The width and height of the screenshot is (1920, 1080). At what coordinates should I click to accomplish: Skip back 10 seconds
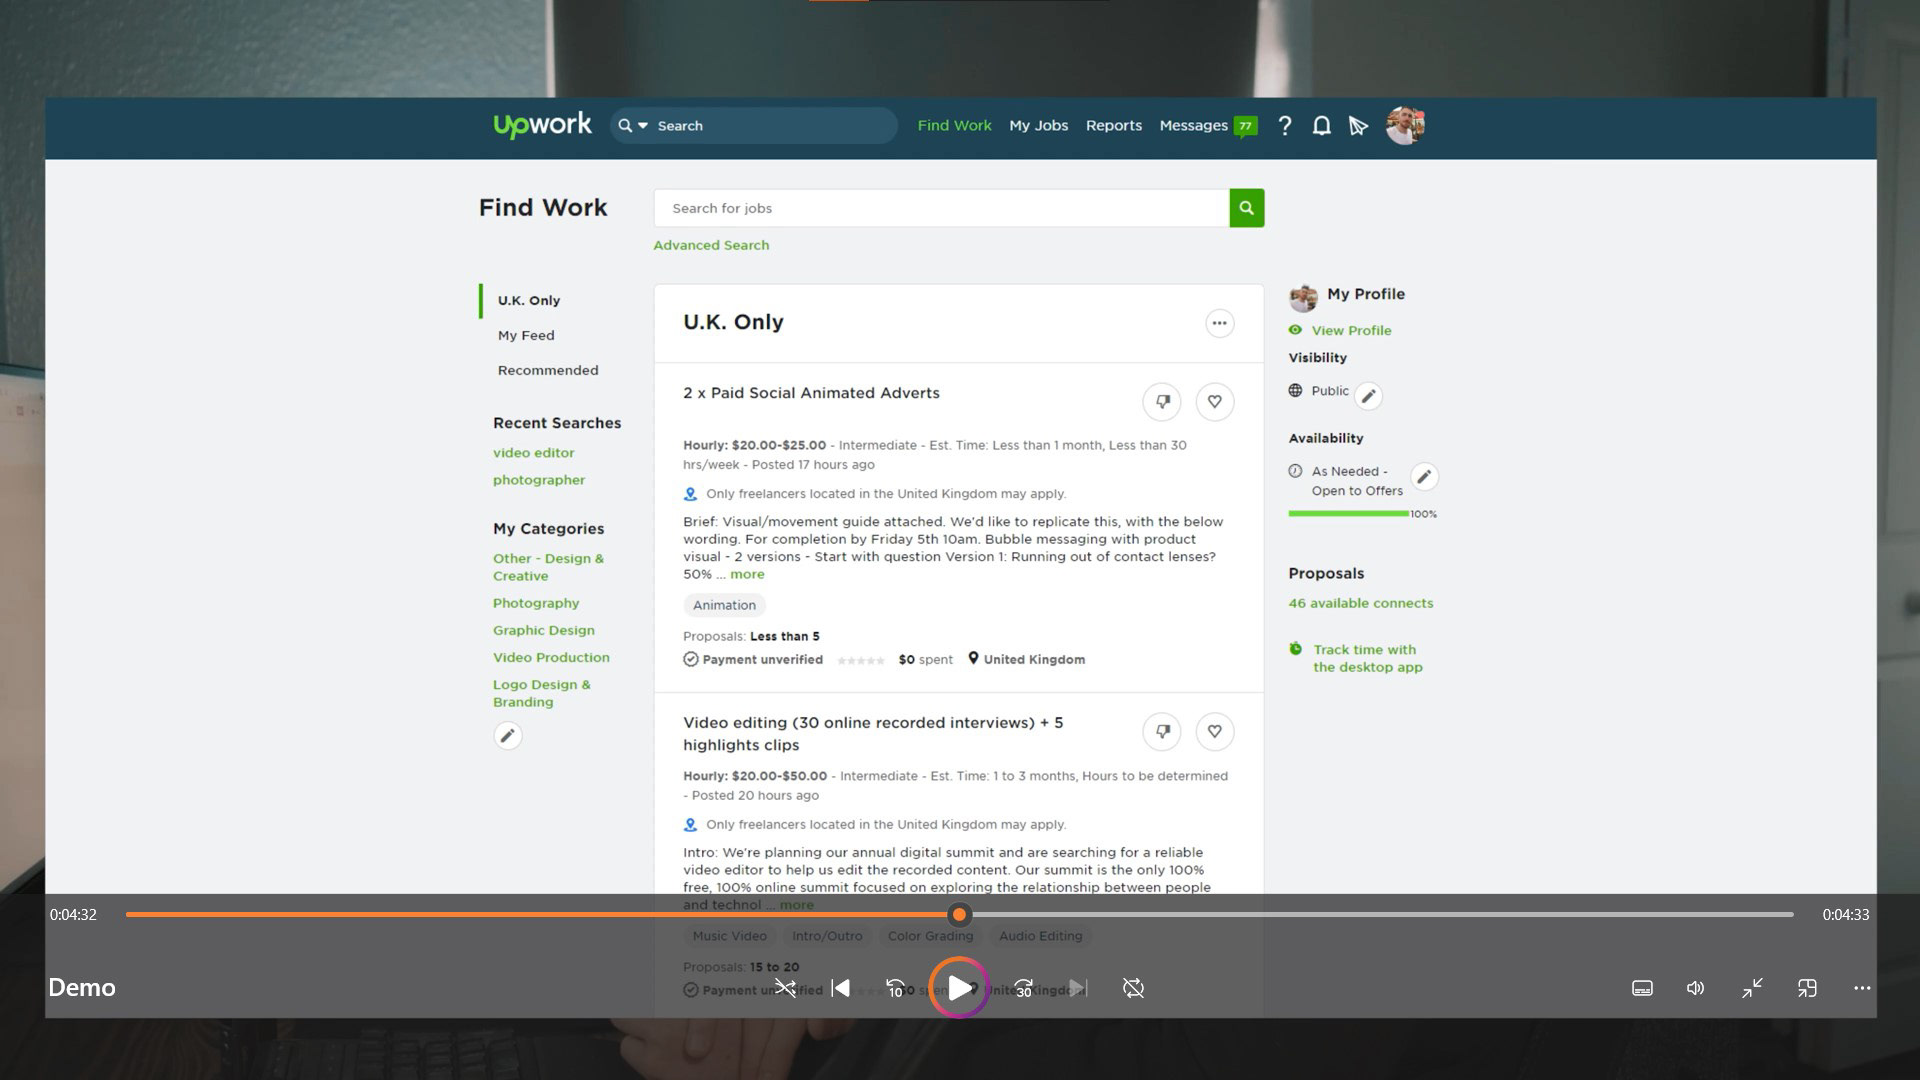click(x=896, y=988)
